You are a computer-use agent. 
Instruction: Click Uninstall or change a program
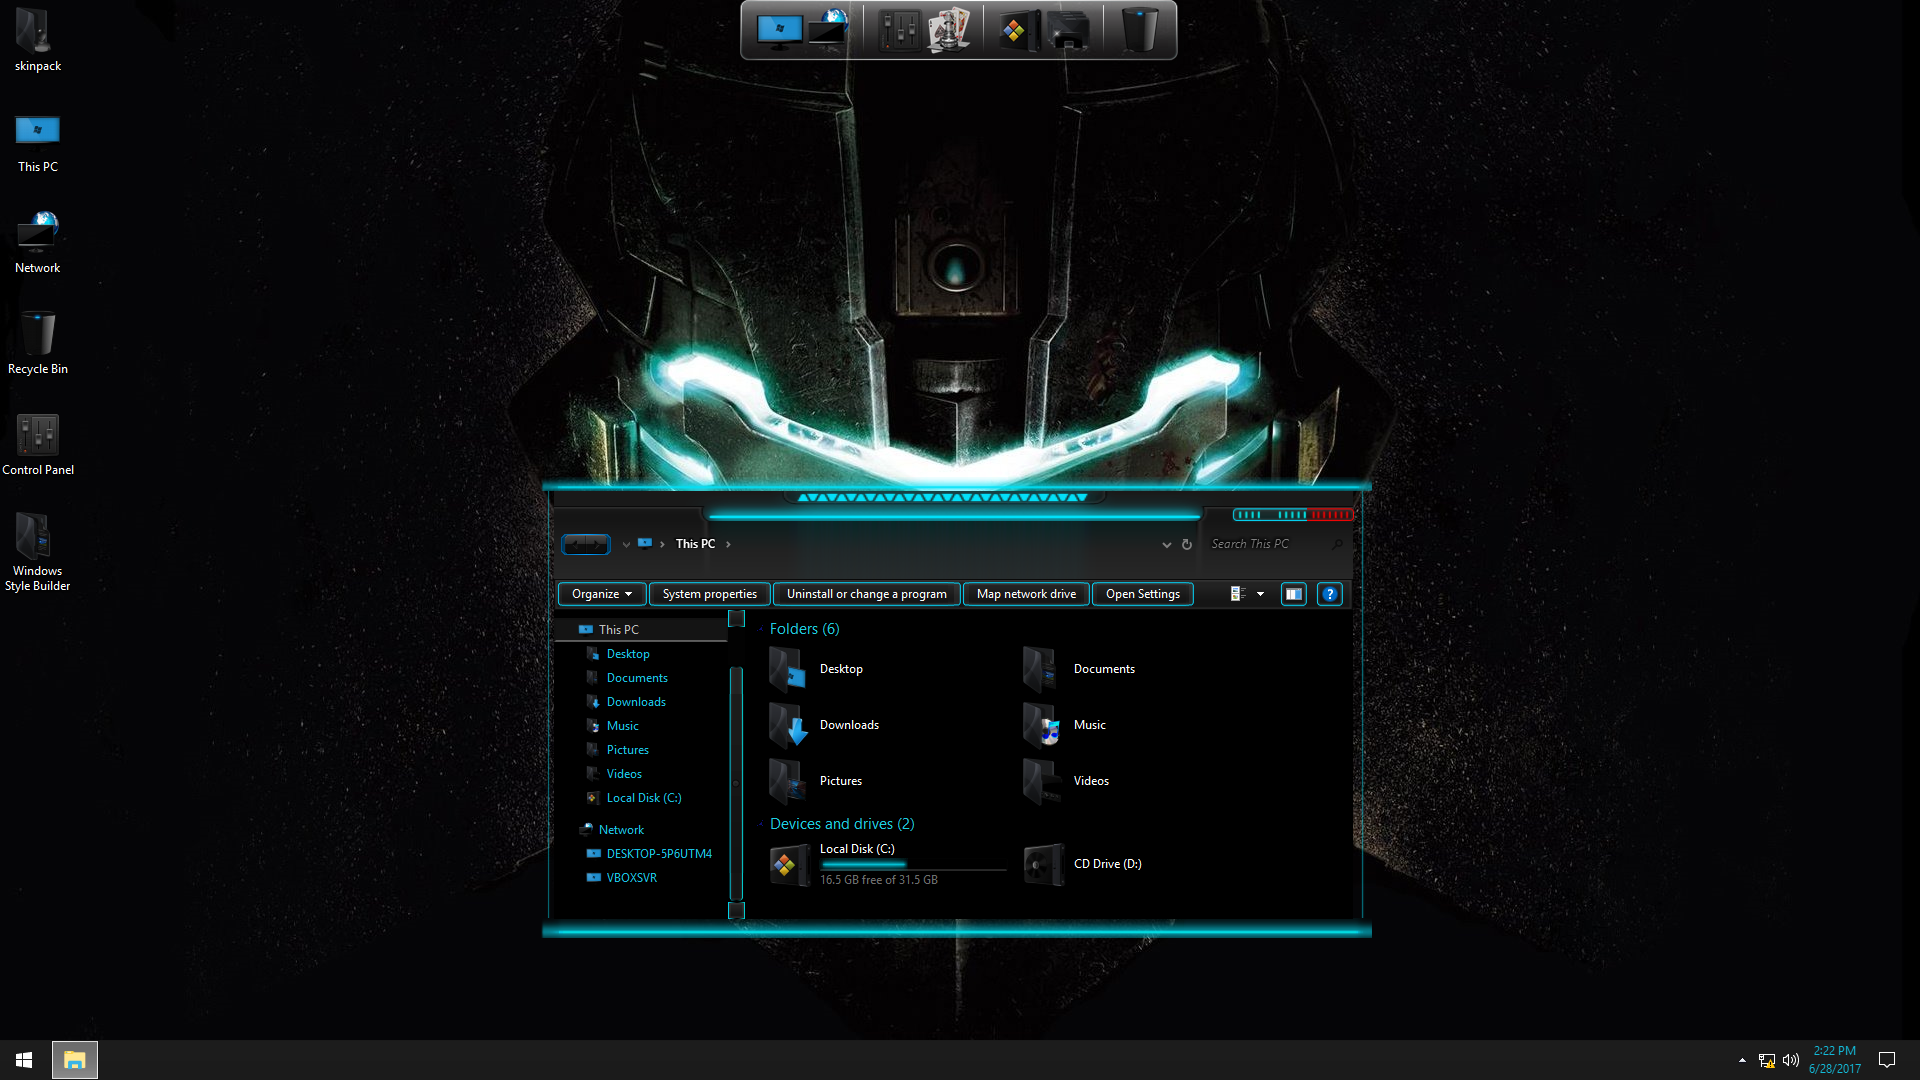click(866, 594)
